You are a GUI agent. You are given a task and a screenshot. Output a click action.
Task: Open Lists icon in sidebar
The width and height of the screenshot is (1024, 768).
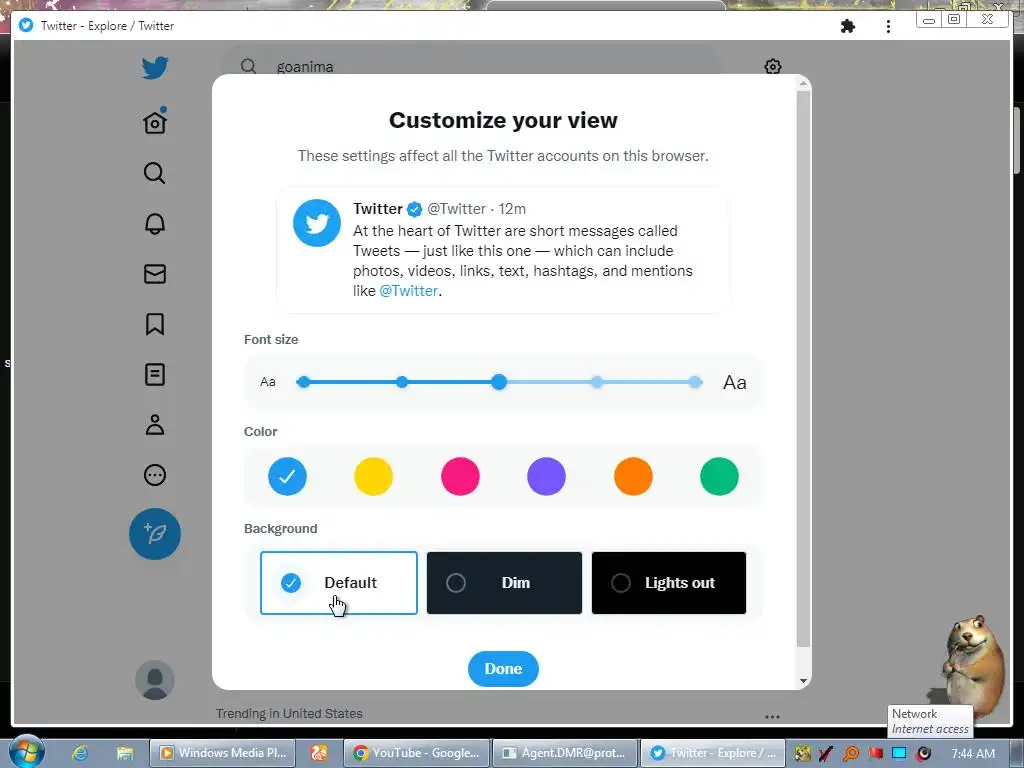(x=155, y=374)
